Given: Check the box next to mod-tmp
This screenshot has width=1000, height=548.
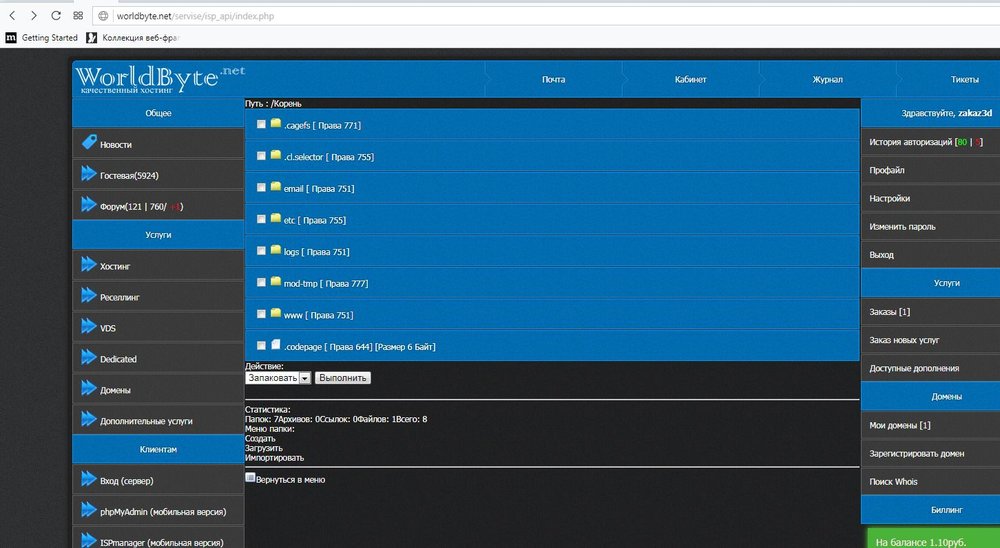Looking at the screenshot, I should (x=261, y=283).
